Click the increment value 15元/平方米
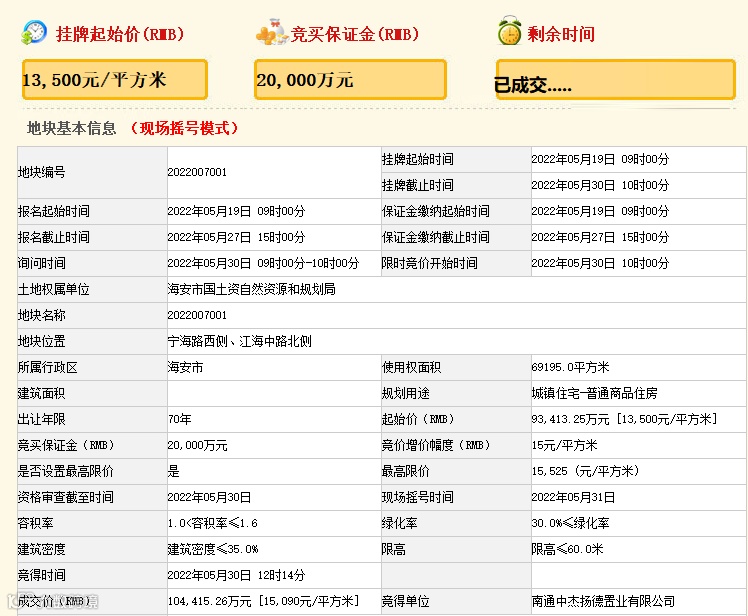748x616 pixels. 564,446
